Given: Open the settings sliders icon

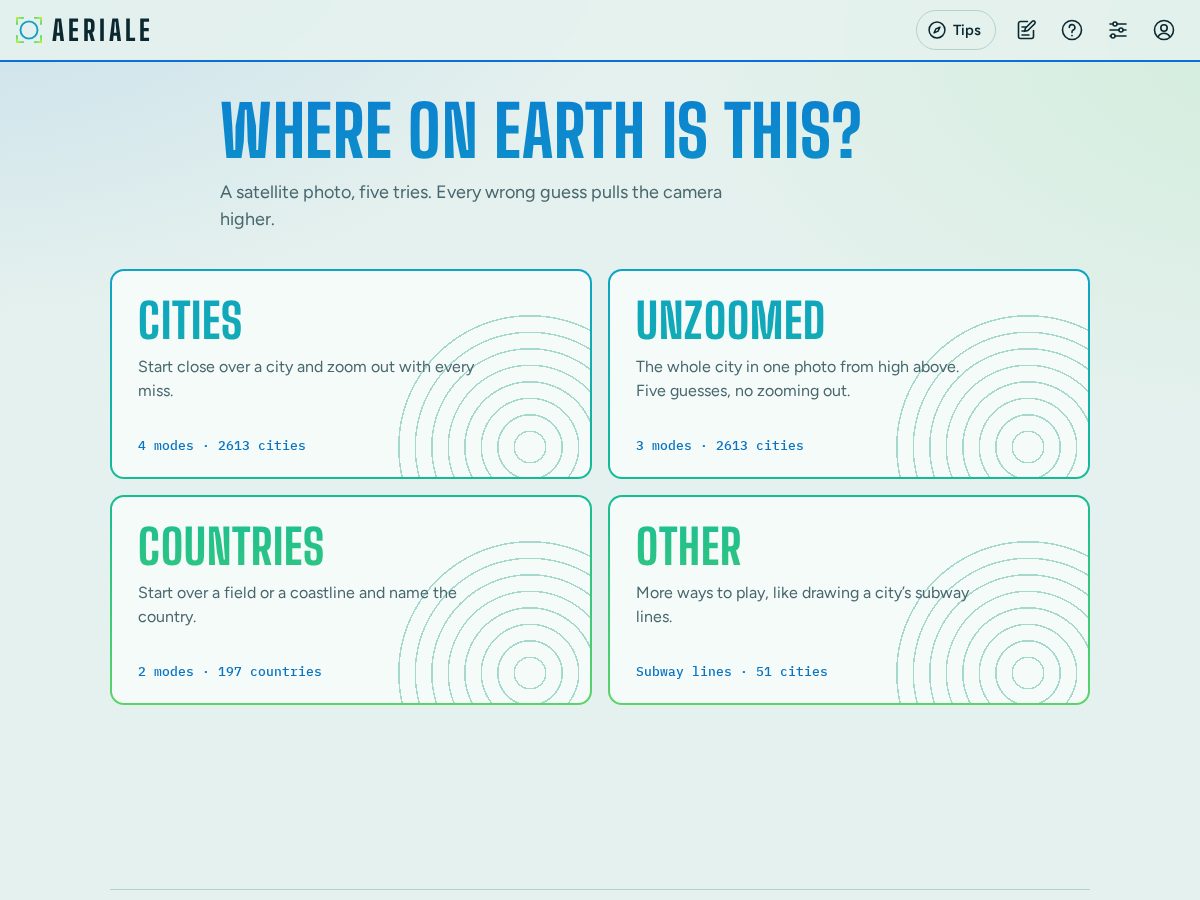Looking at the screenshot, I should (1118, 30).
